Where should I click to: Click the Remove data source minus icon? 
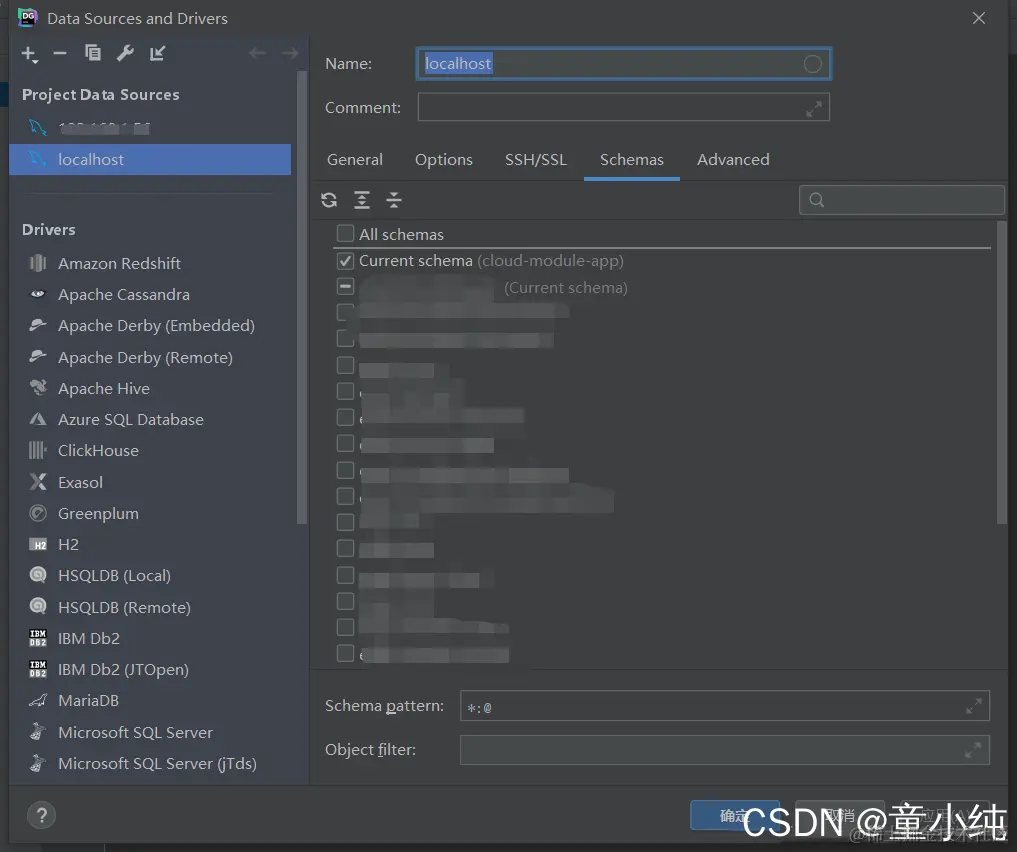coord(60,53)
